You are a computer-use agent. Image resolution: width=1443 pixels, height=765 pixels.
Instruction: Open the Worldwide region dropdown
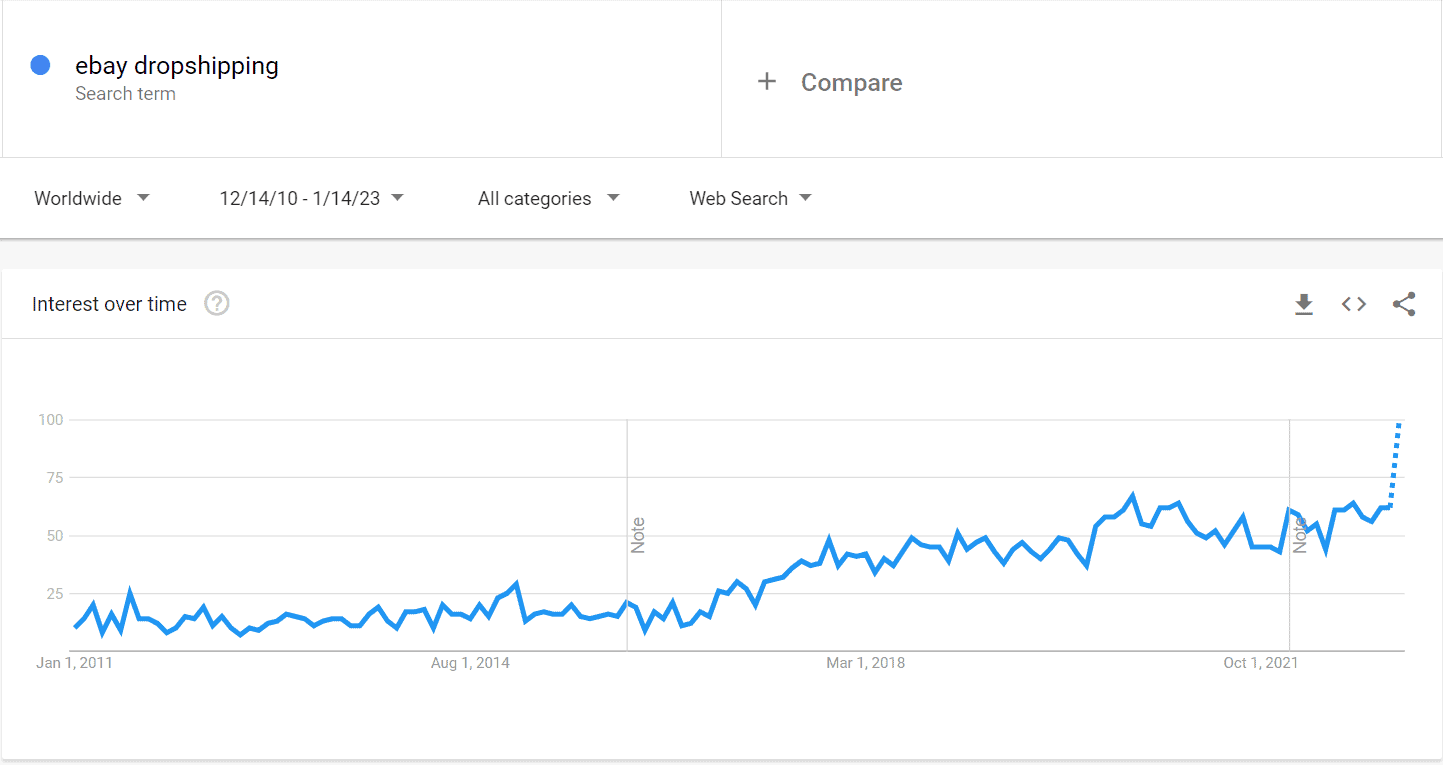tap(92, 198)
